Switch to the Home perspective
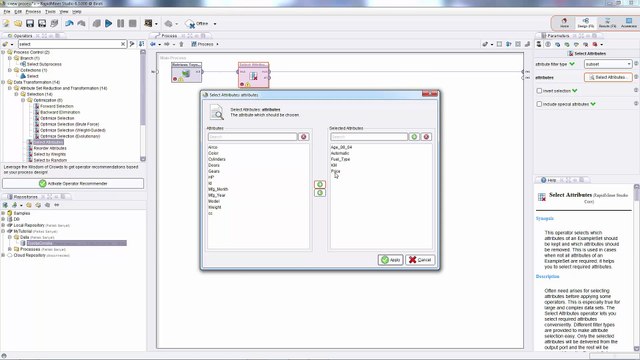 (x=564, y=23)
